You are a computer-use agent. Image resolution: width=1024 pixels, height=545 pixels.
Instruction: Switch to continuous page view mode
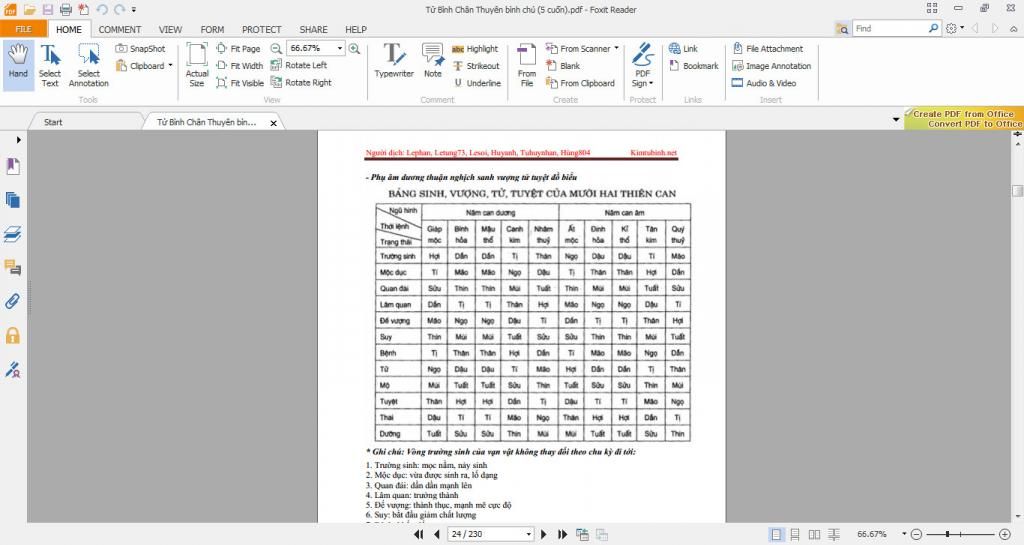tap(795, 534)
